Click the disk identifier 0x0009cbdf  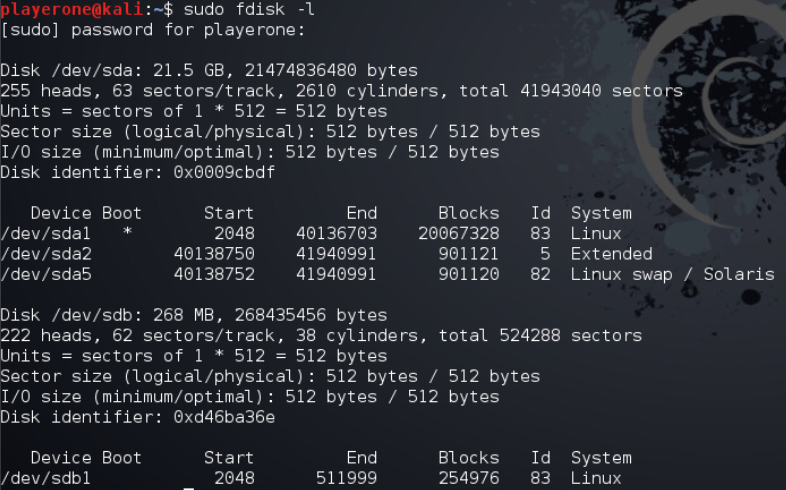224,172
